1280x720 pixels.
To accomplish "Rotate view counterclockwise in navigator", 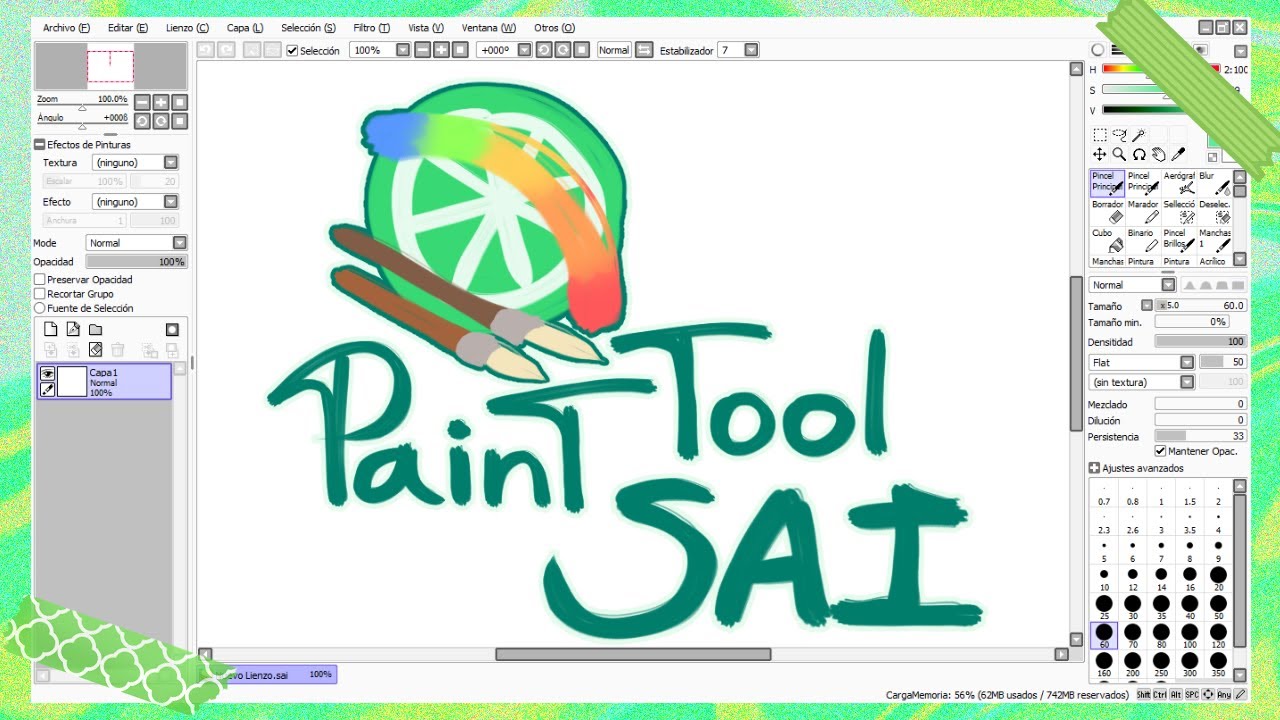I will click(142, 121).
